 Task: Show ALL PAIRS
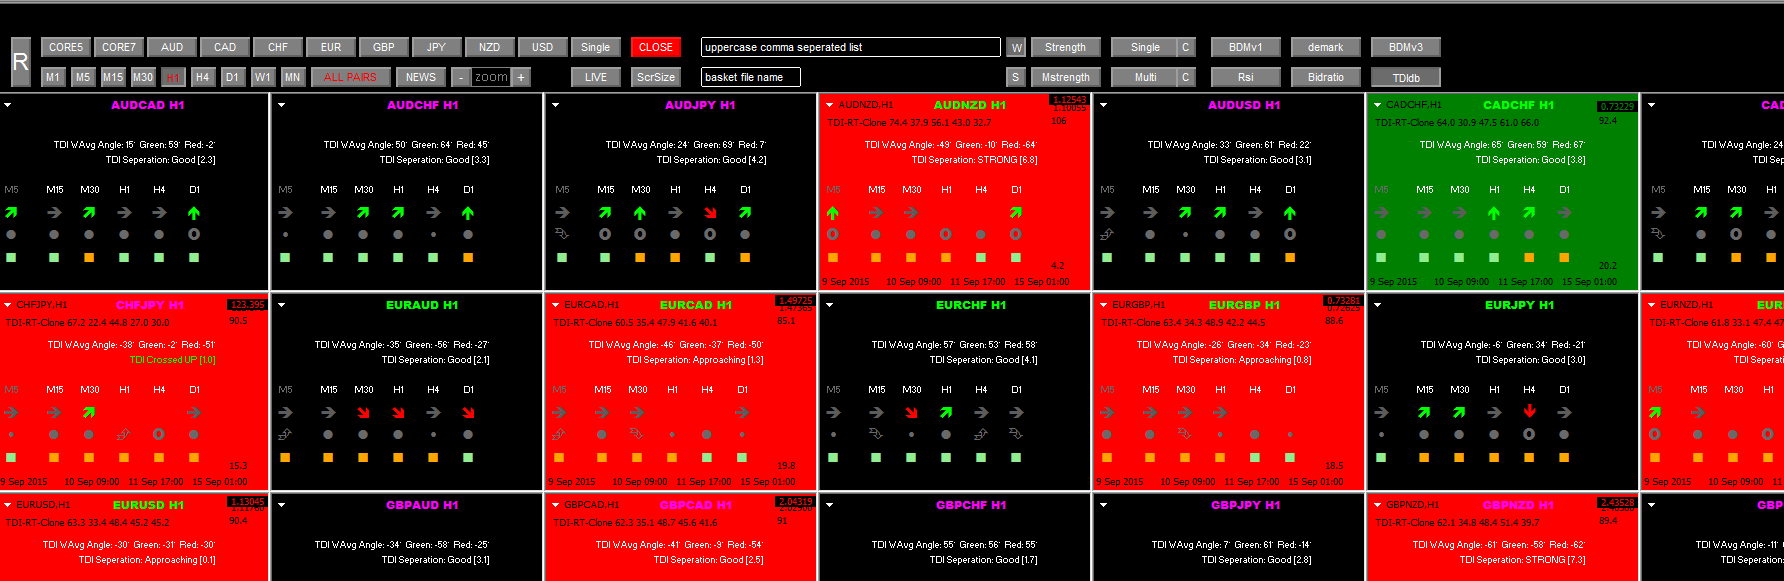coord(350,77)
